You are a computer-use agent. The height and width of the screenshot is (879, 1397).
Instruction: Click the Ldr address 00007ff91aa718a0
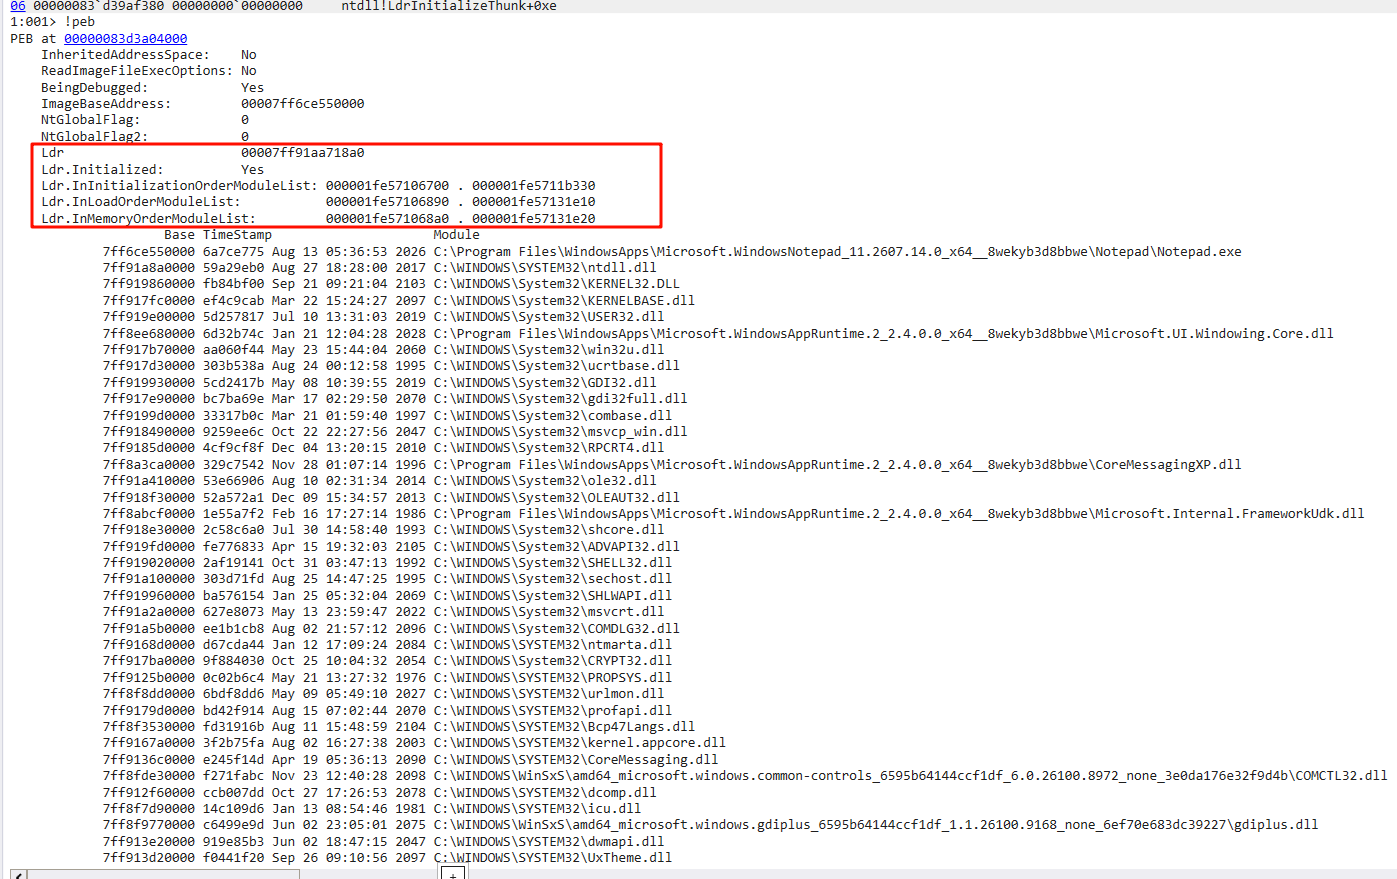(302, 153)
